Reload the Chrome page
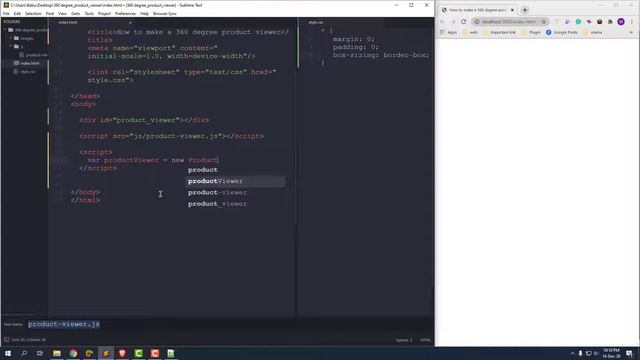640x360 pixels. point(464,22)
